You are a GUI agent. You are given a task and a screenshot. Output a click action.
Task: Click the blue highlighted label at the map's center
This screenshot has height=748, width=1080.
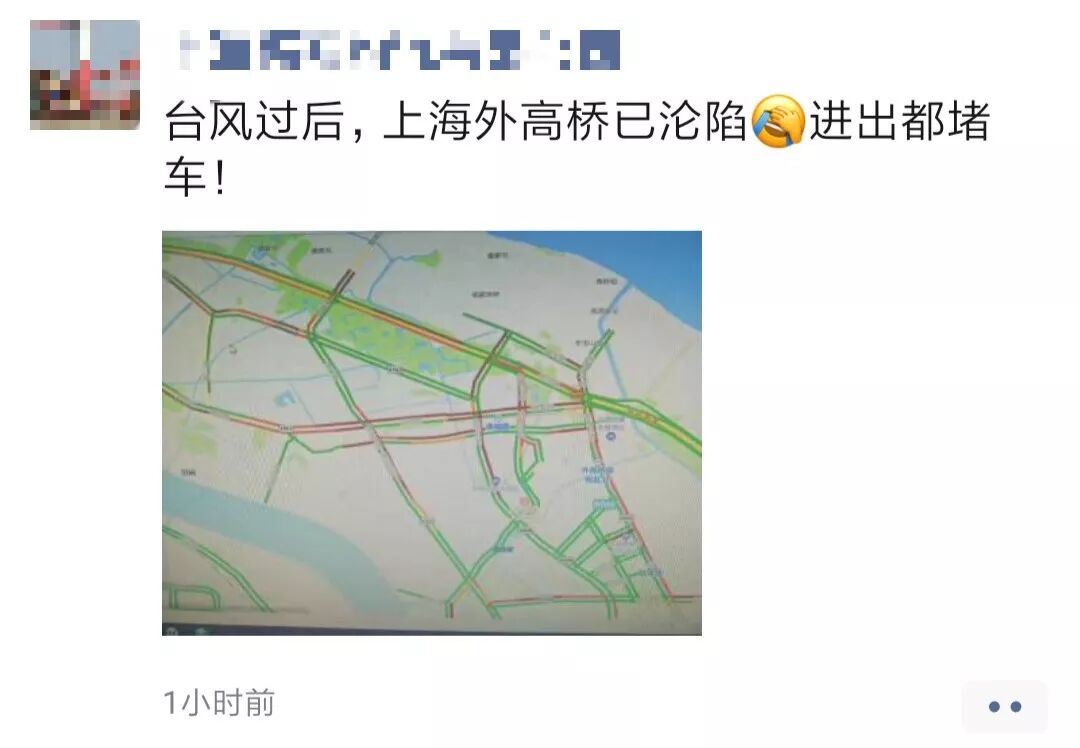[x=498, y=427]
